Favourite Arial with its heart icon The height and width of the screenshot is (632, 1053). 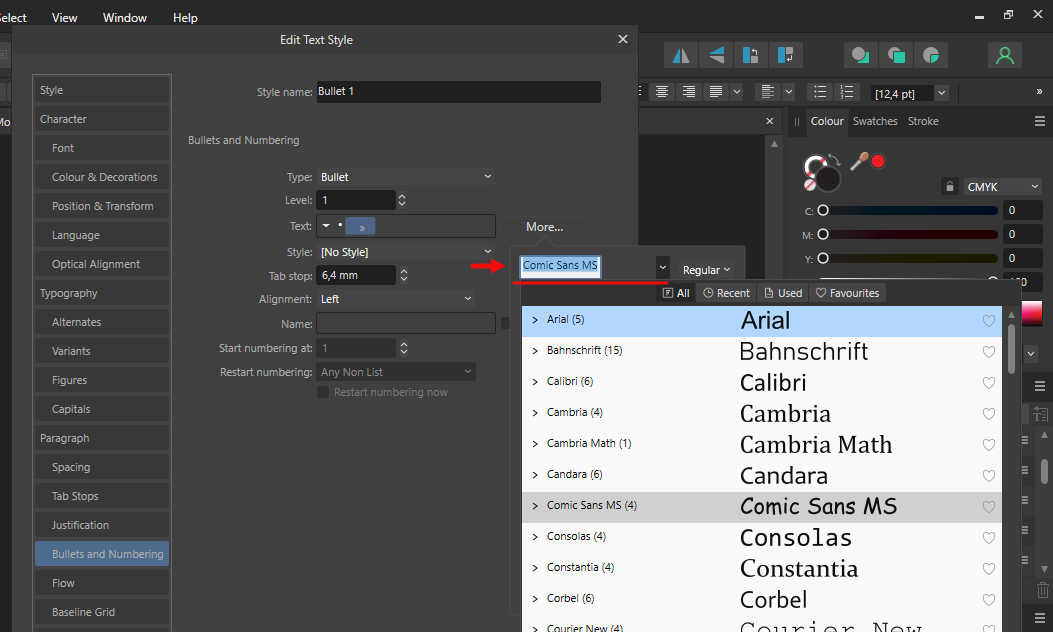[989, 321]
